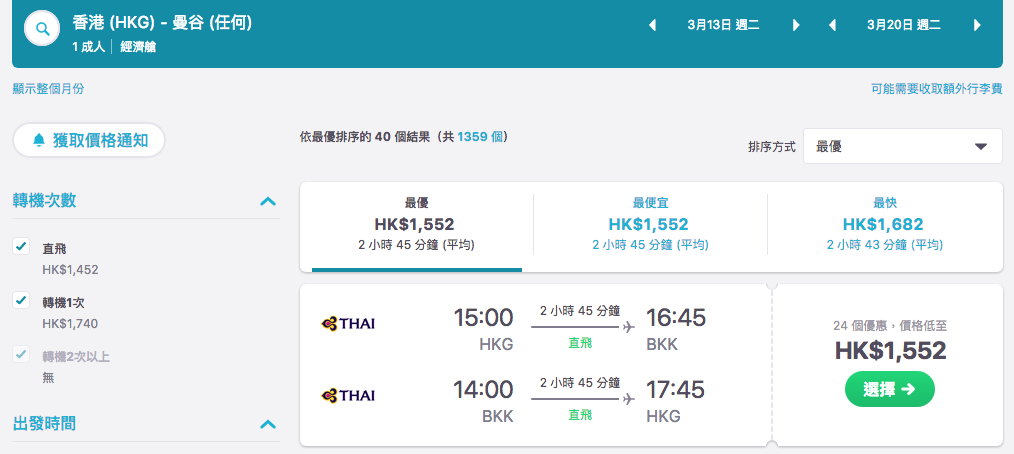The height and width of the screenshot is (454, 1014).
Task: Go to next return date arrow
Action: click(976, 25)
